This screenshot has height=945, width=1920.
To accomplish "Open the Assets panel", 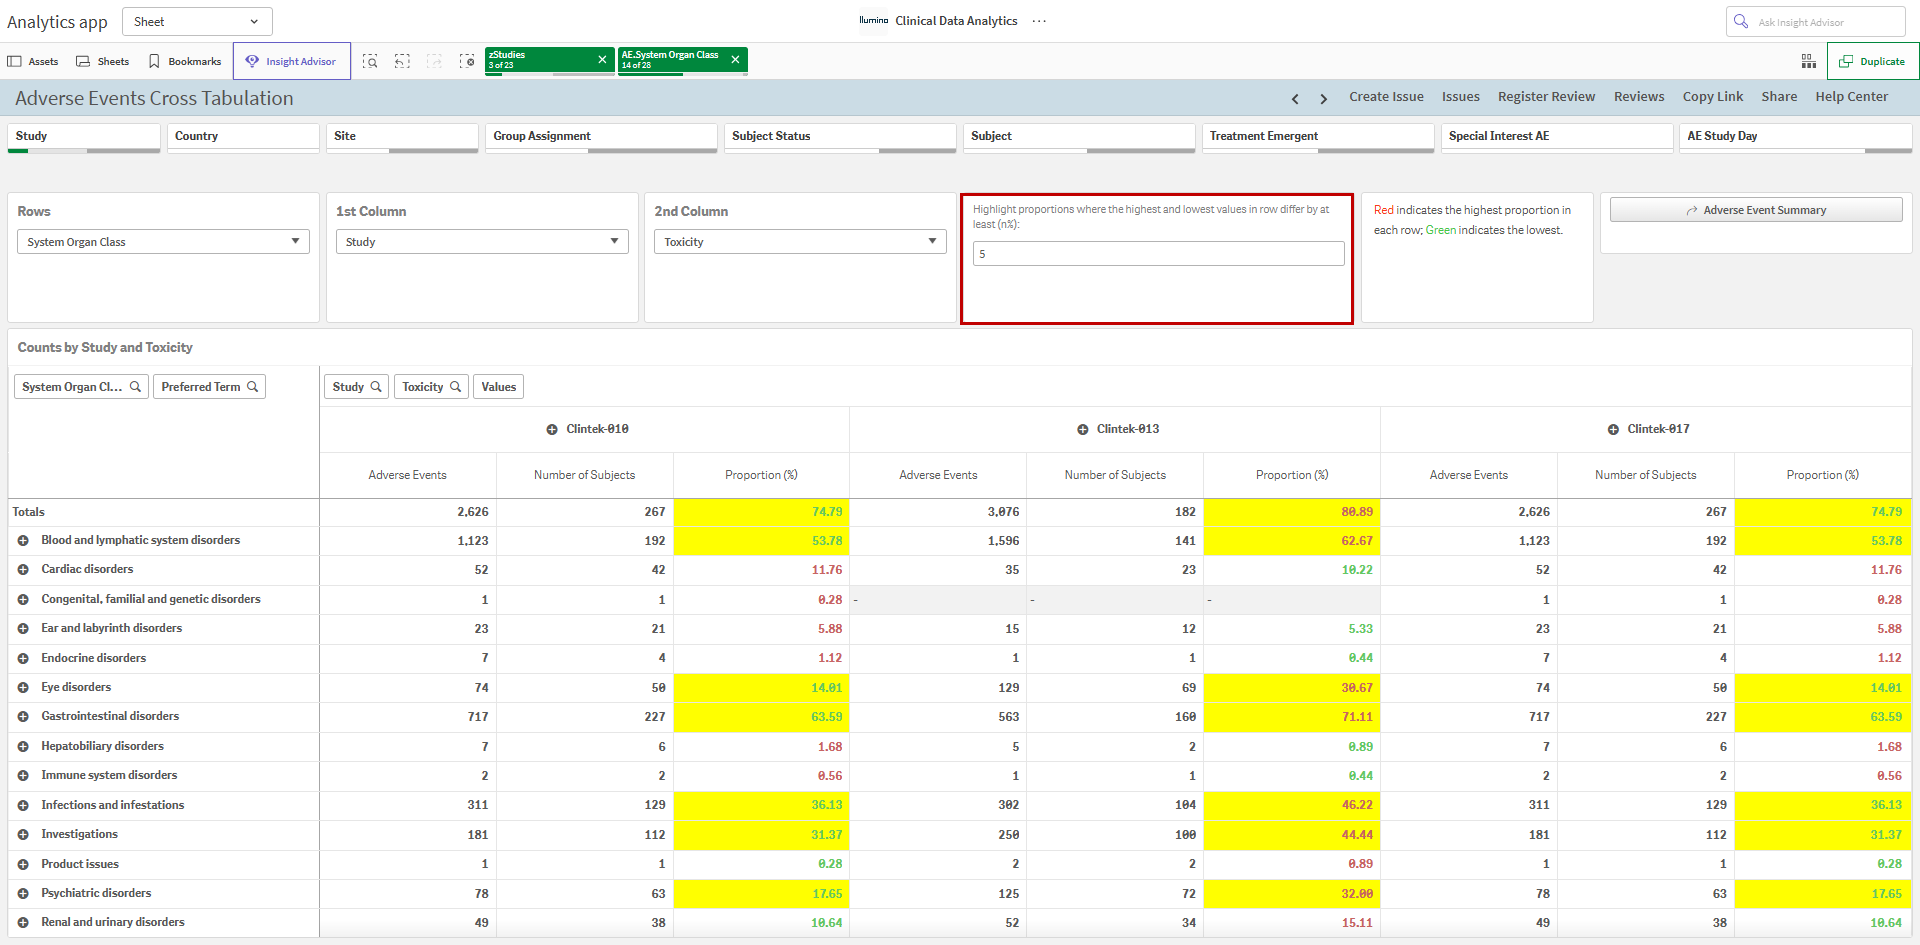I will click(x=33, y=61).
